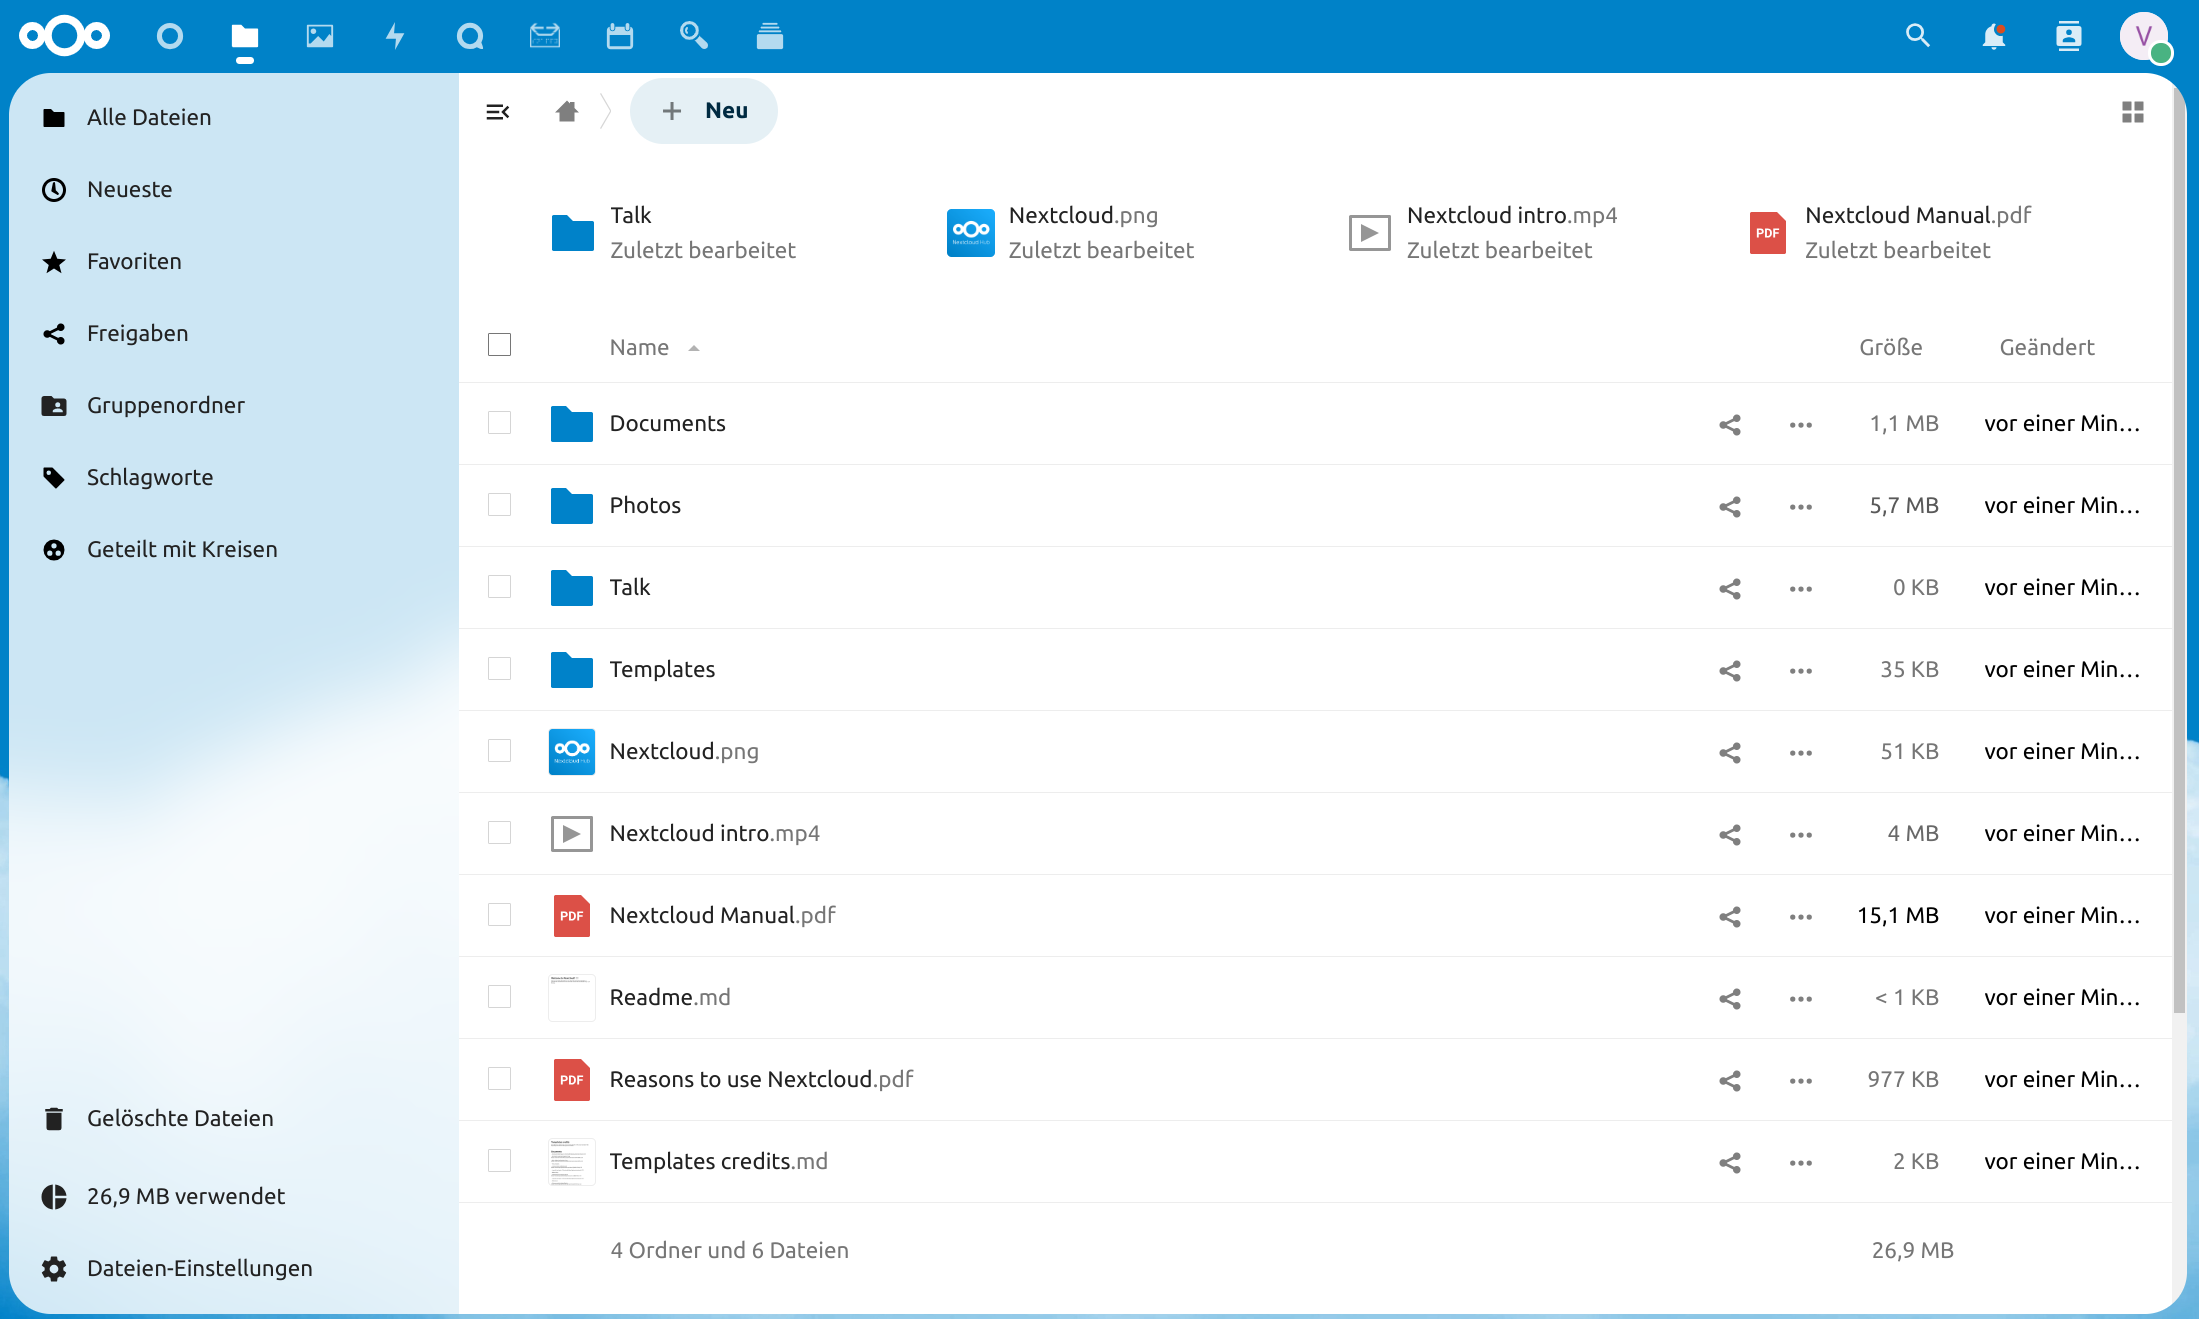Tick the checkbox for Nextcloud Manual.pdf
Screen dimensions: 2199x1319
tap(500, 915)
